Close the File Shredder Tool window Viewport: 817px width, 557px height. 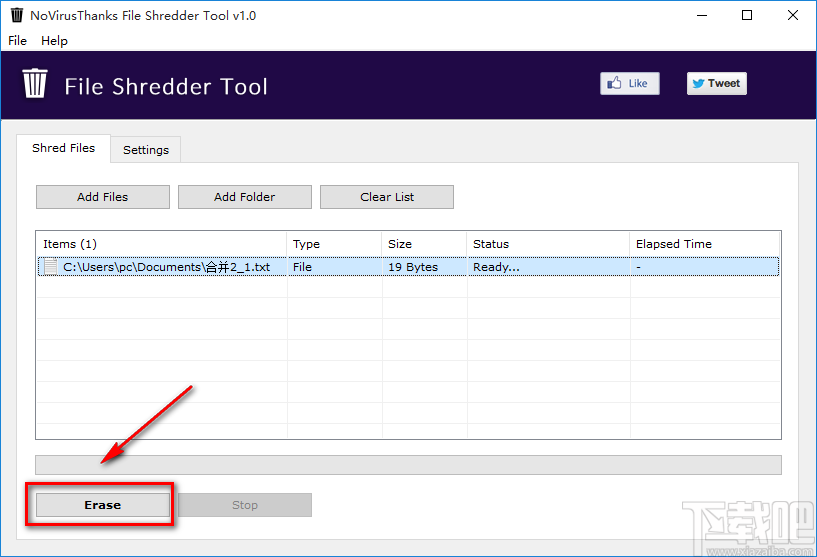coord(793,15)
